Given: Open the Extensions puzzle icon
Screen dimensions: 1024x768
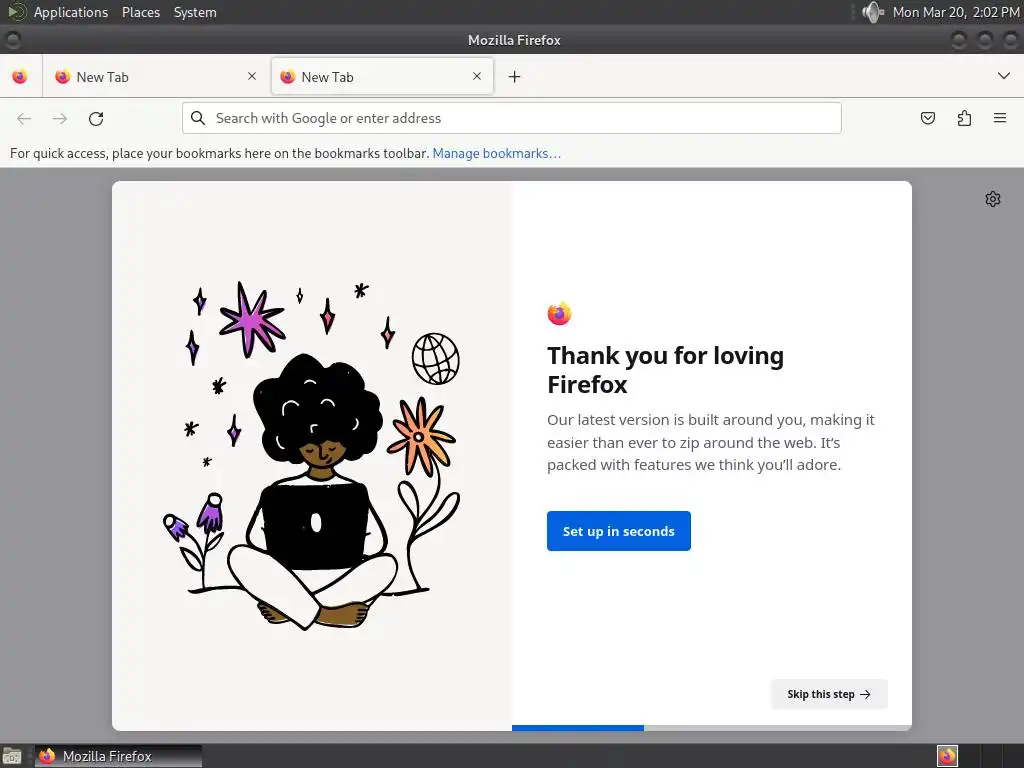Looking at the screenshot, I should point(964,118).
